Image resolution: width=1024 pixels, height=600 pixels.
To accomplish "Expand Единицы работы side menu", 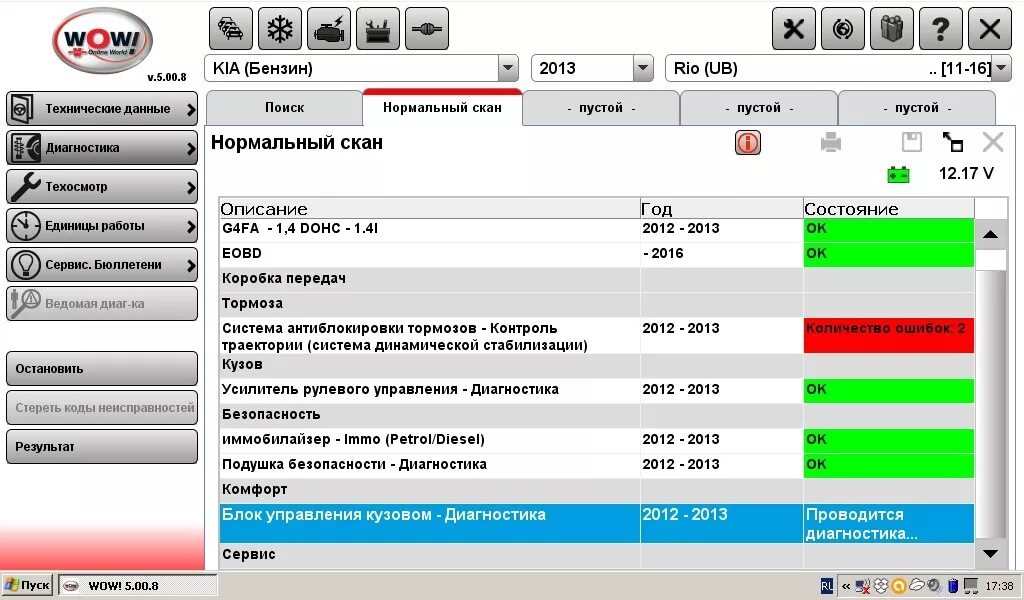I will [102, 226].
